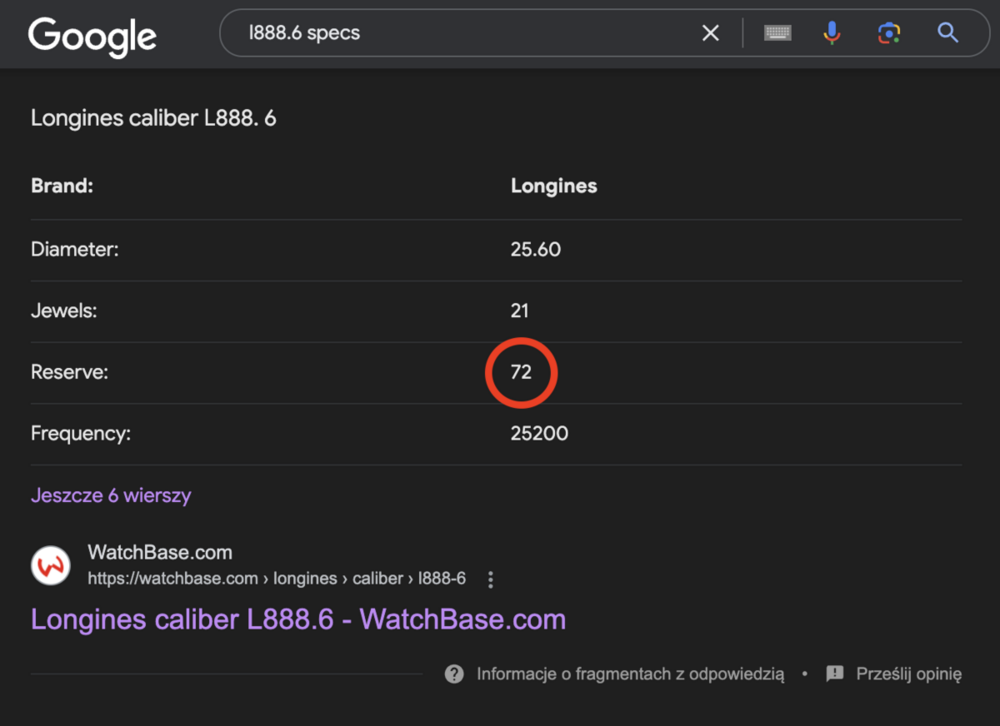Image resolution: width=1000 pixels, height=726 pixels.
Task: Open the Longines caliber L888.6 result link
Action: (x=298, y=619)
